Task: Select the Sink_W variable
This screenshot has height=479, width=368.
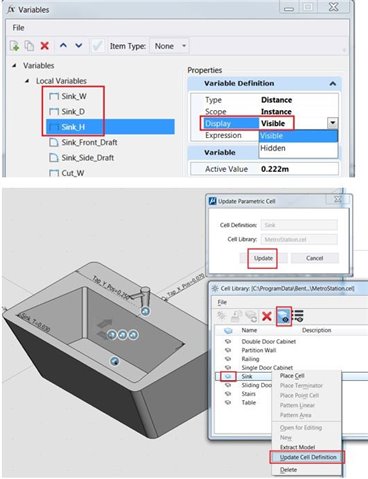Action: (74, 96)
